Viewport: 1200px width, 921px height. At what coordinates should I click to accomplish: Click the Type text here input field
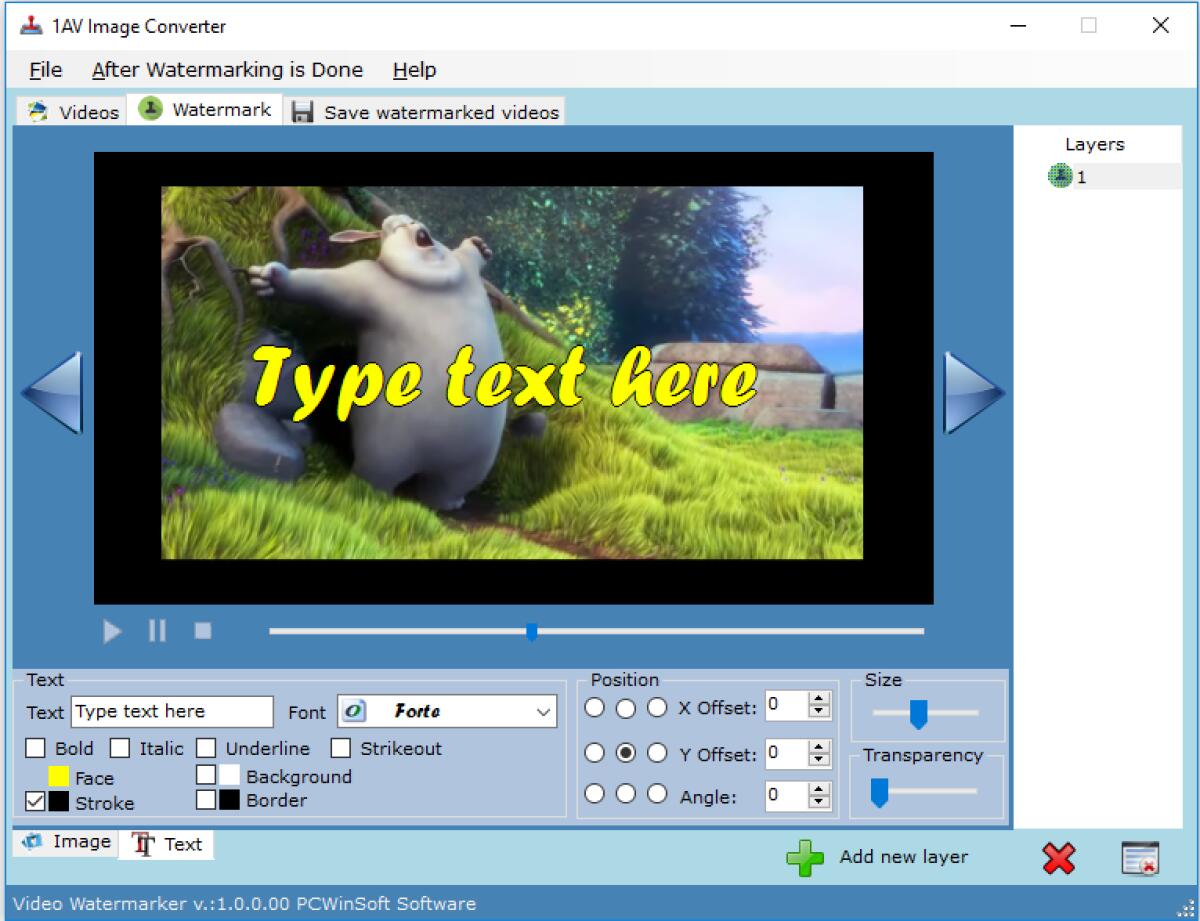coord(170,711)
